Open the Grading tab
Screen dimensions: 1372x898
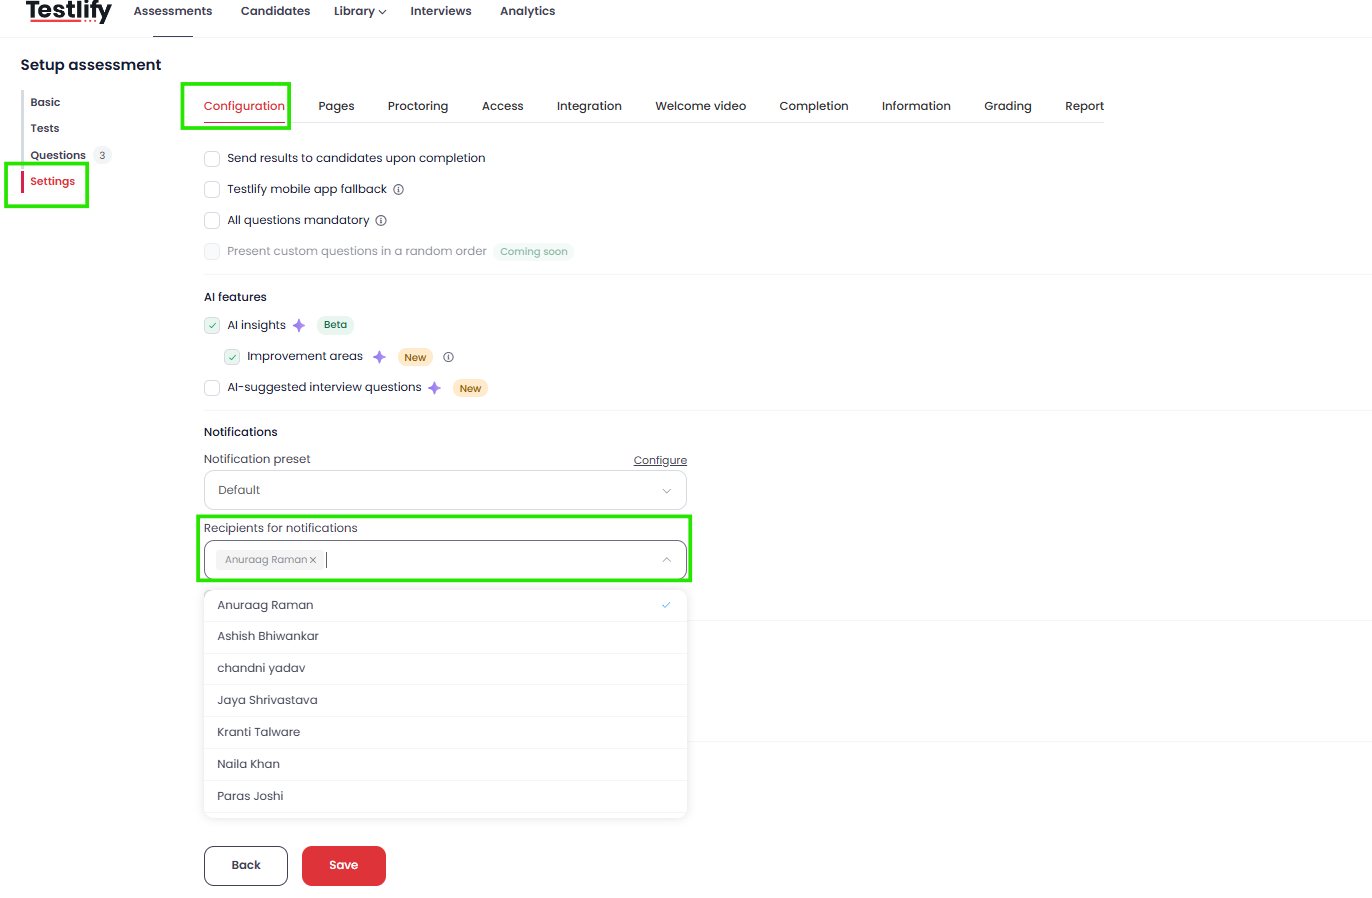click(x=1007, y=106)
